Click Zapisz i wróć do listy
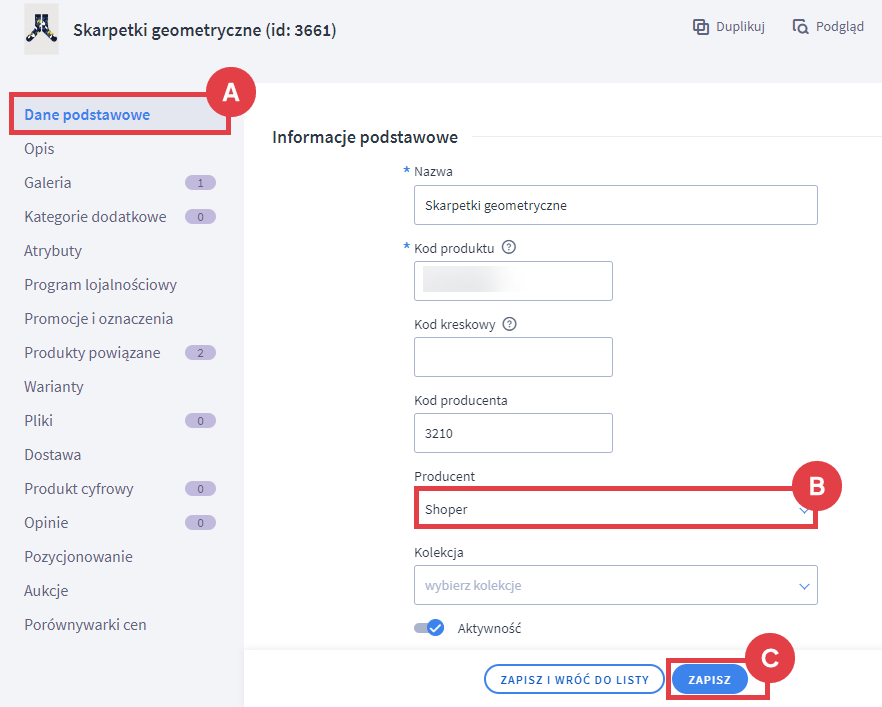The height and width of the screenshot is (707, 882). click(574, 680)
